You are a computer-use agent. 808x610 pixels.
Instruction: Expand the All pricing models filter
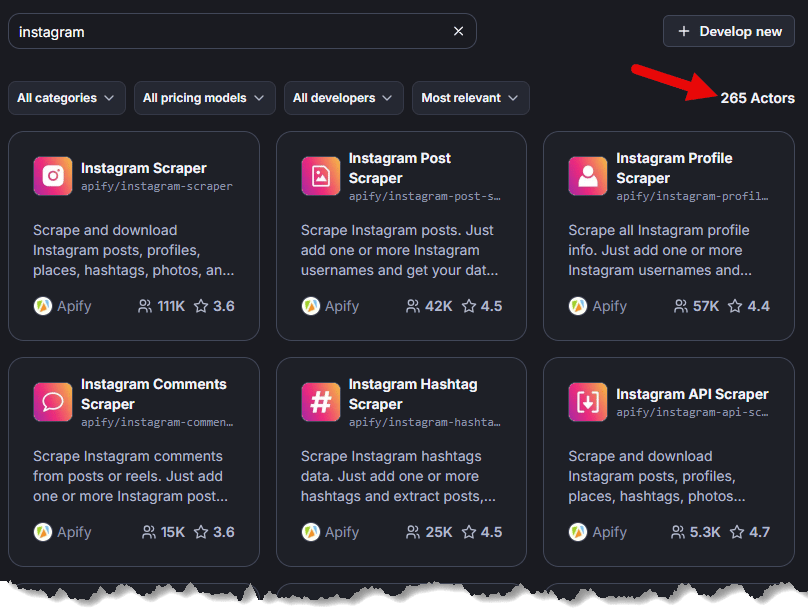click(x=205, y=98)
